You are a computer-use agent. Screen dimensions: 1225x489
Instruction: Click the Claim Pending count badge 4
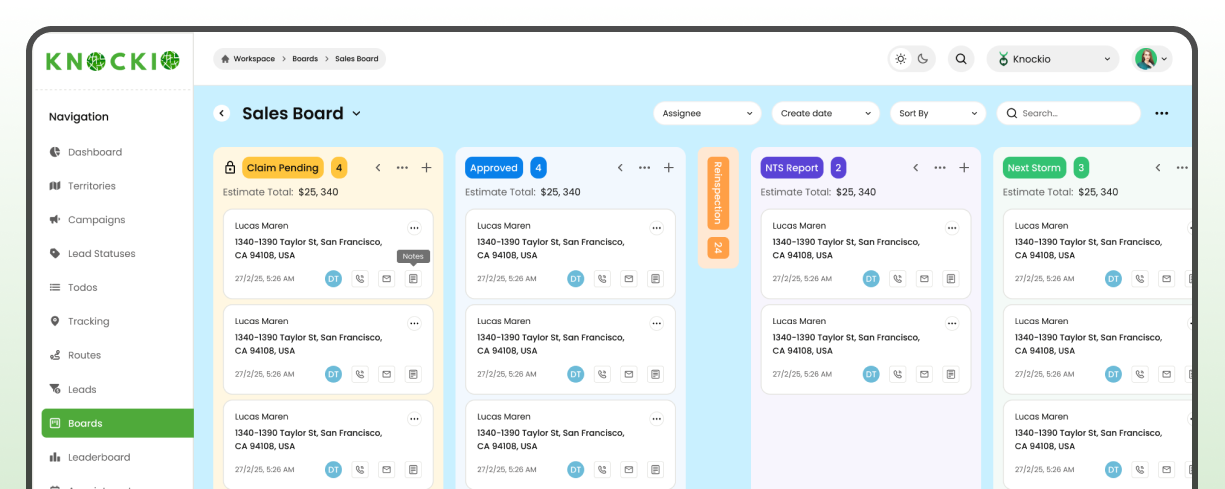(339, 168)
